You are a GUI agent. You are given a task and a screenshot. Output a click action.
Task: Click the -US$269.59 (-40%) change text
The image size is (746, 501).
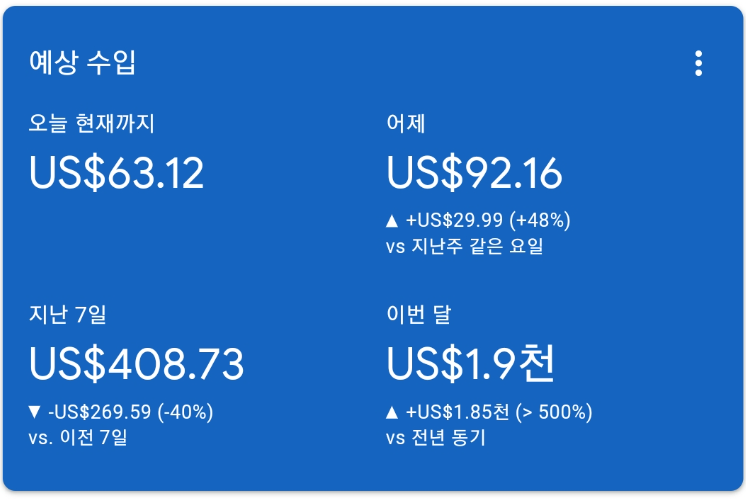pyautogui.click(x=130, y=411)
